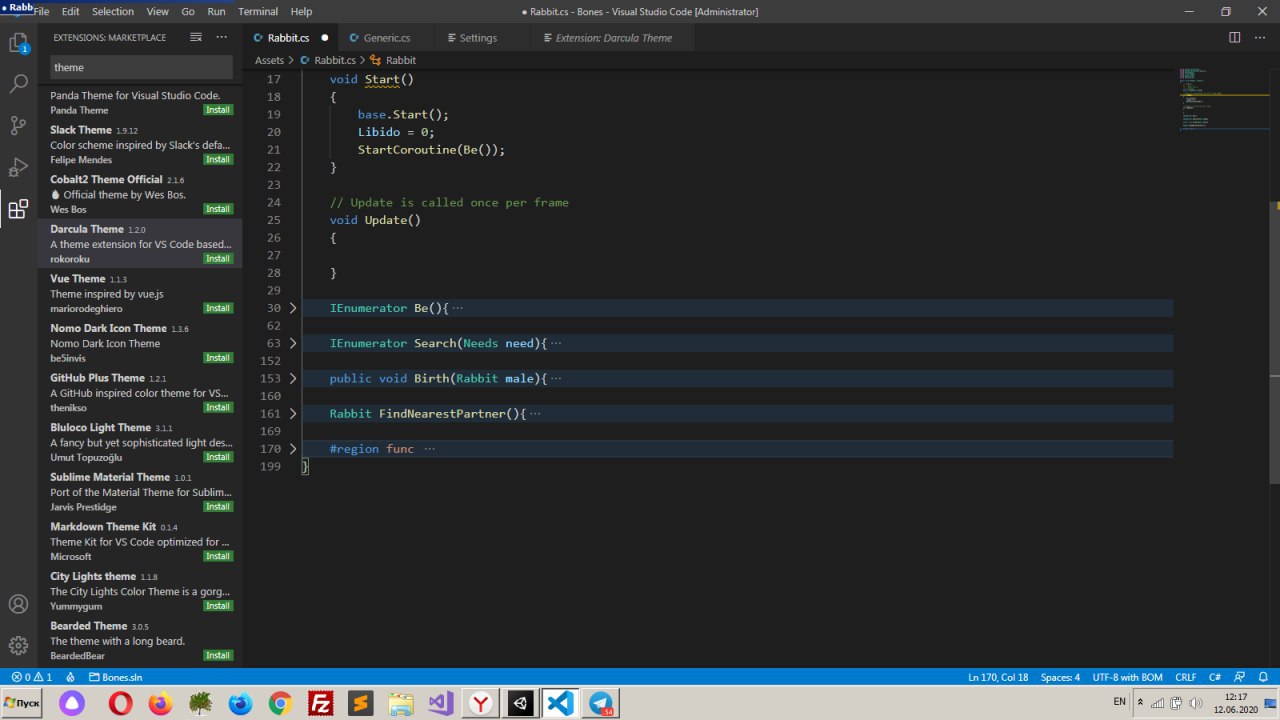Screen dimensions: 1280x720
Task: Open the Manage gear icon
Action: point(18,645)
